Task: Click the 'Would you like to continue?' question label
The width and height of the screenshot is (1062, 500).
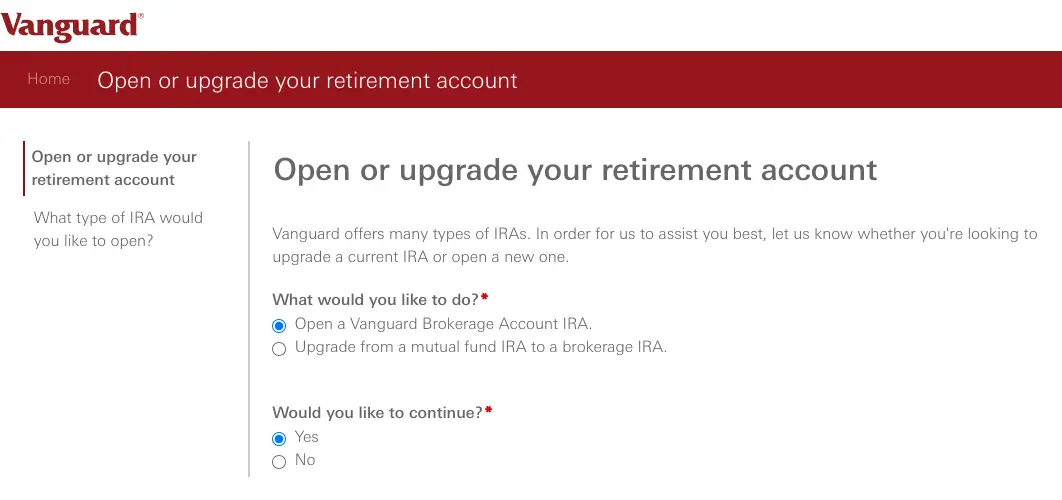Action: coord(377,413)
